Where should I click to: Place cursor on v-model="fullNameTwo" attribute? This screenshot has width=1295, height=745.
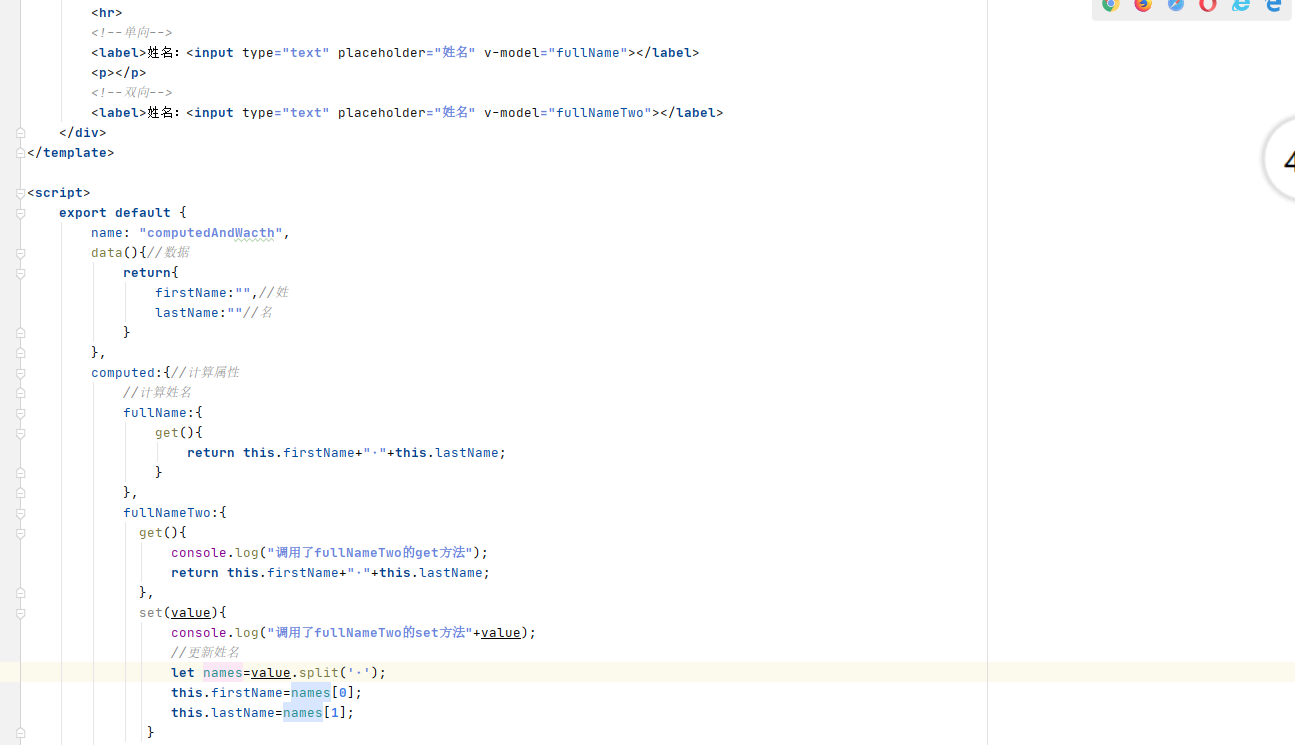[x=568, y=112]
